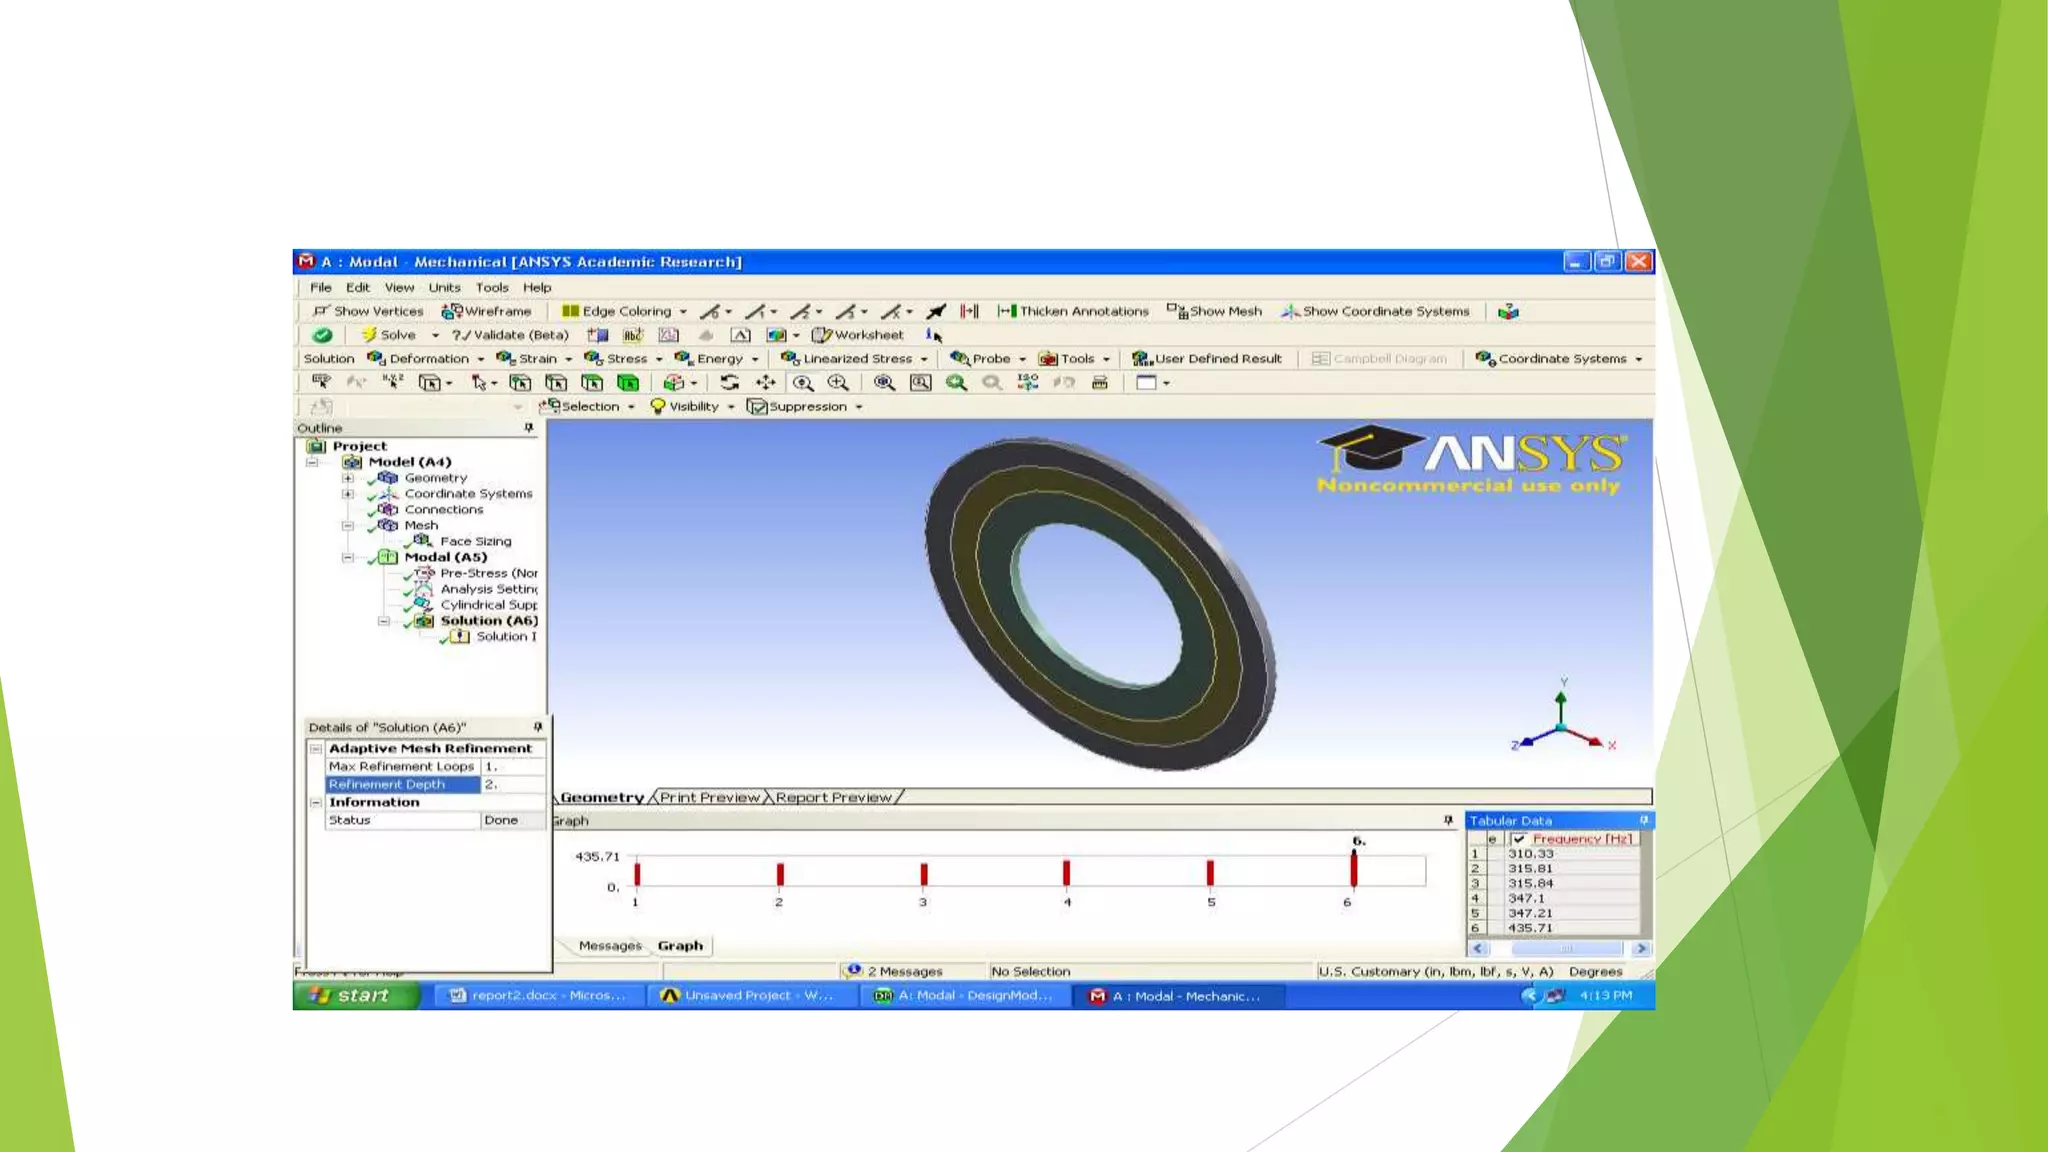The width and height of the screenshot is (2048, 1152).
Task: Click the Solve button
Action: point(389,335)
